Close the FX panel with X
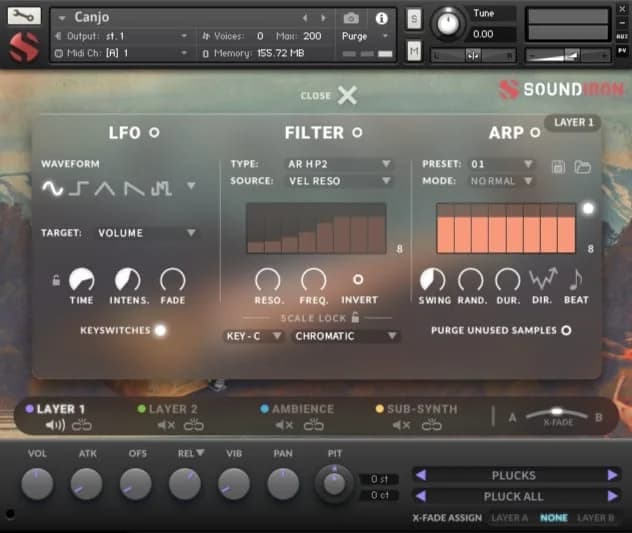Image resolution: width=632 pixels, height=533 pixels. click(346, 96)
